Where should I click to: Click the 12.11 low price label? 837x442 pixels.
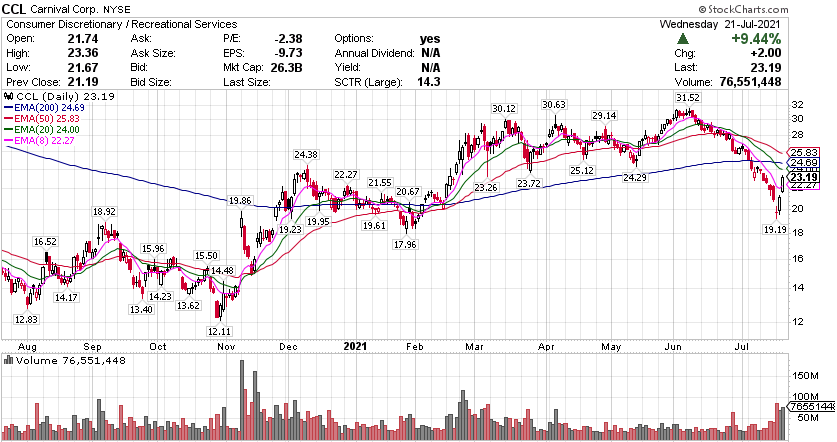tap(219, 332)
